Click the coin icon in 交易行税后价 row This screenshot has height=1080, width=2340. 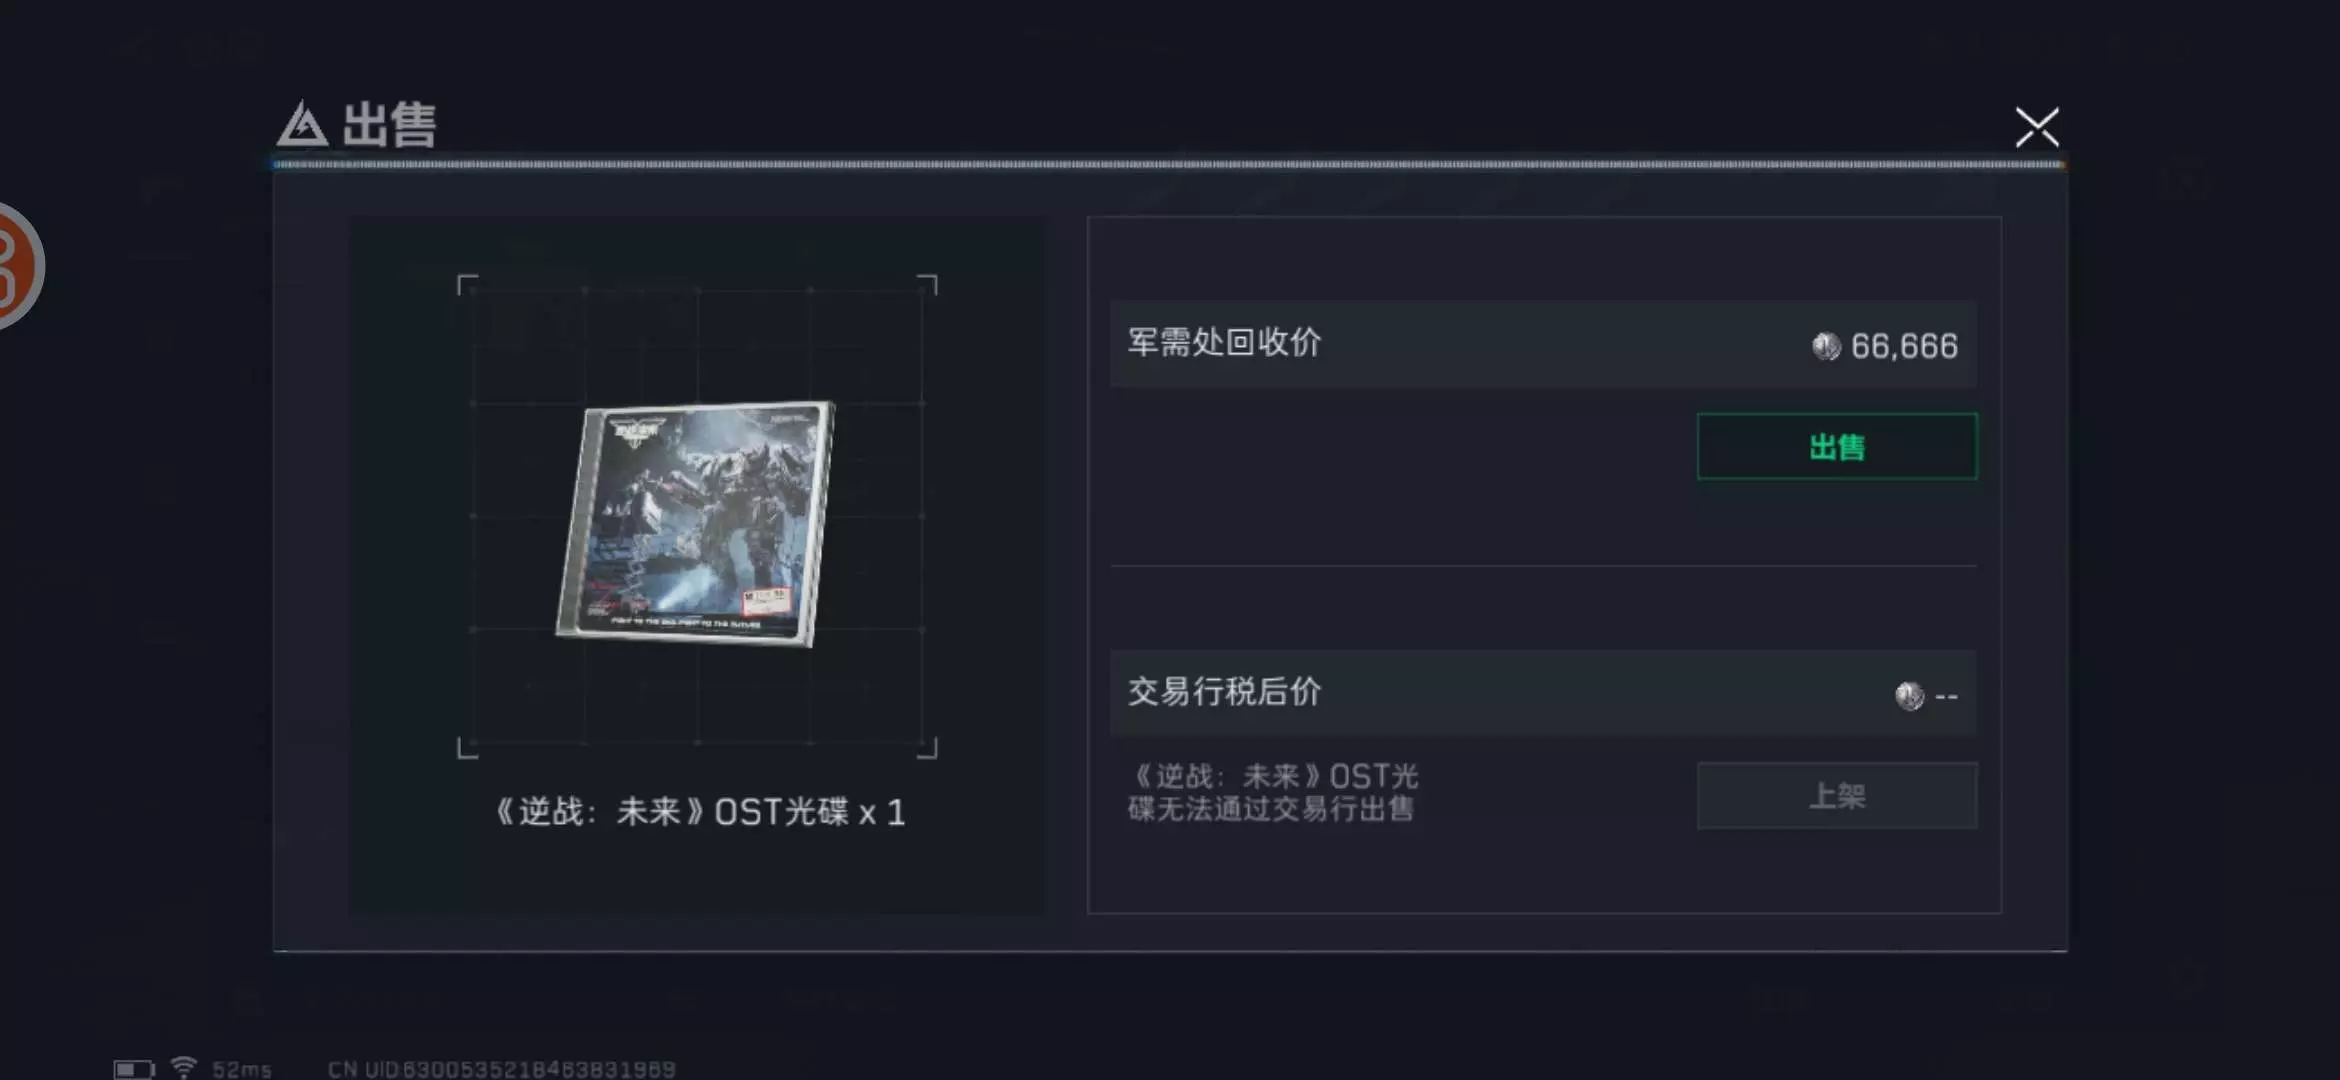(1909, 695)
